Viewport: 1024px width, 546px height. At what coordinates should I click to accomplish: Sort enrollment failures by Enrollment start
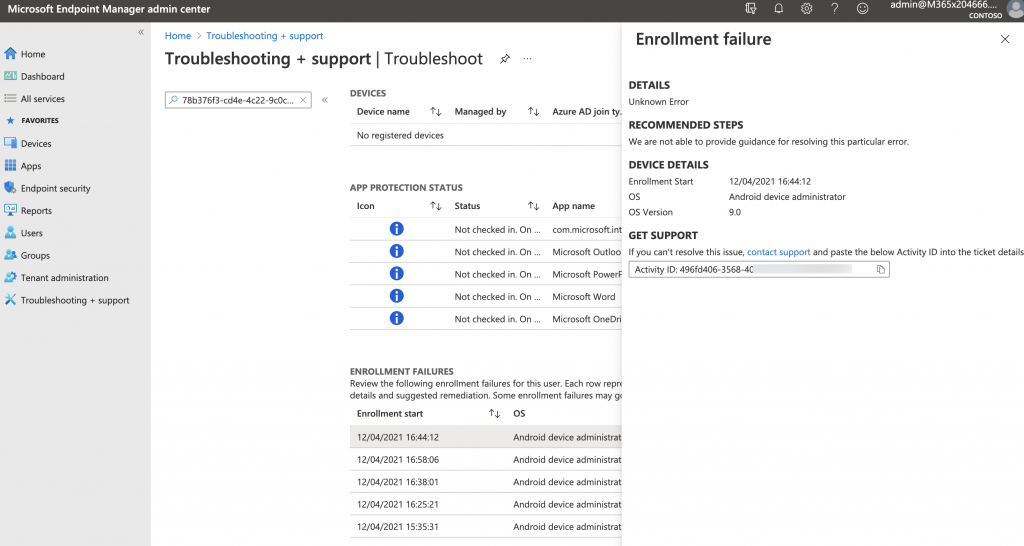(x=494, y=413)
